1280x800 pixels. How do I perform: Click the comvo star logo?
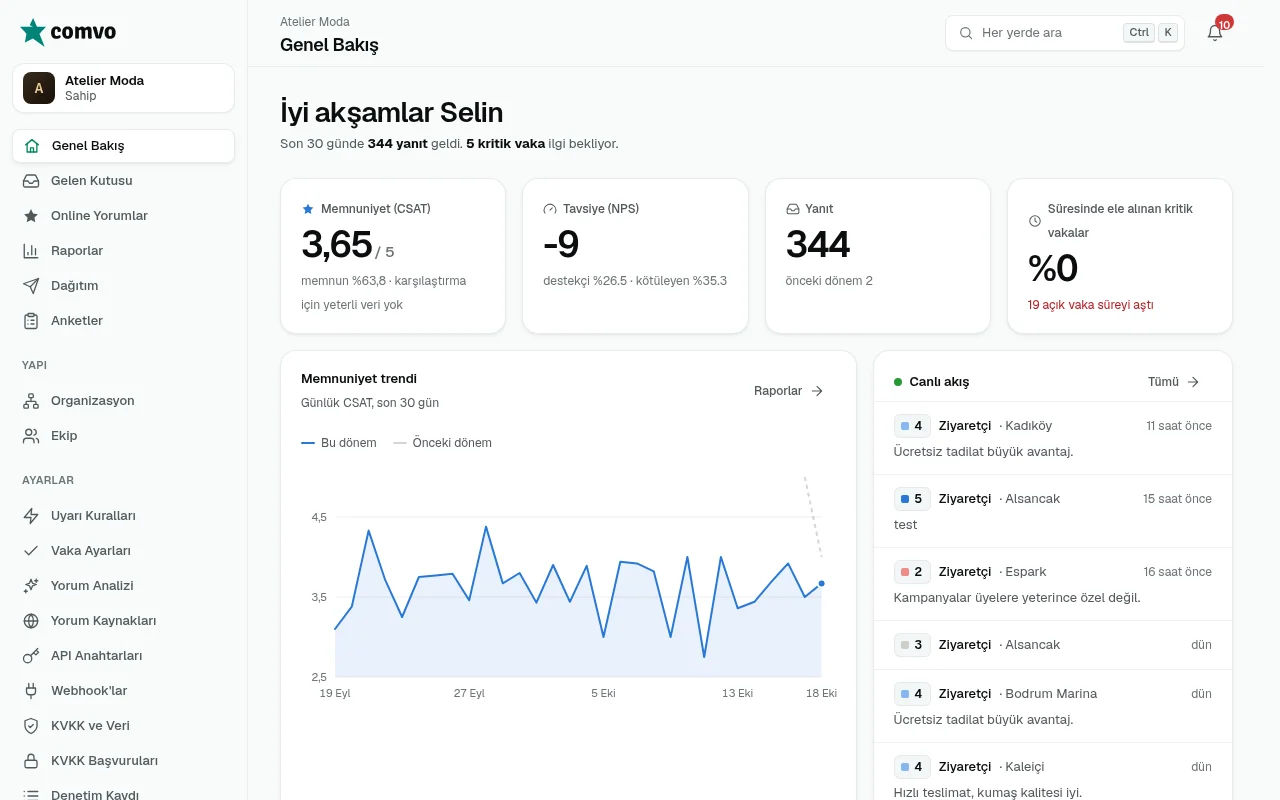coord(33,32)
